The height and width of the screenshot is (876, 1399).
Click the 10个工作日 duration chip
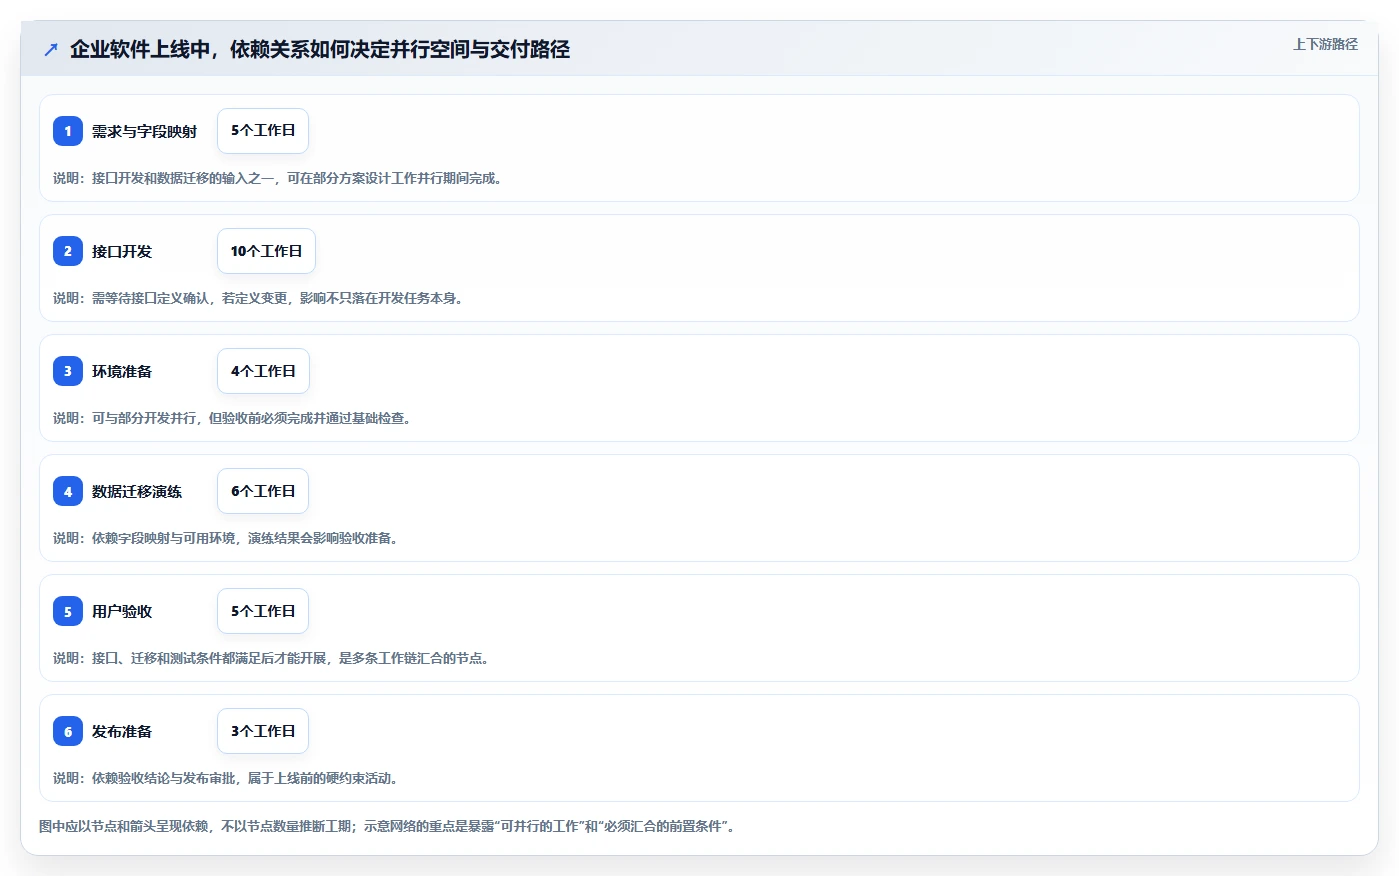(266, 251)
